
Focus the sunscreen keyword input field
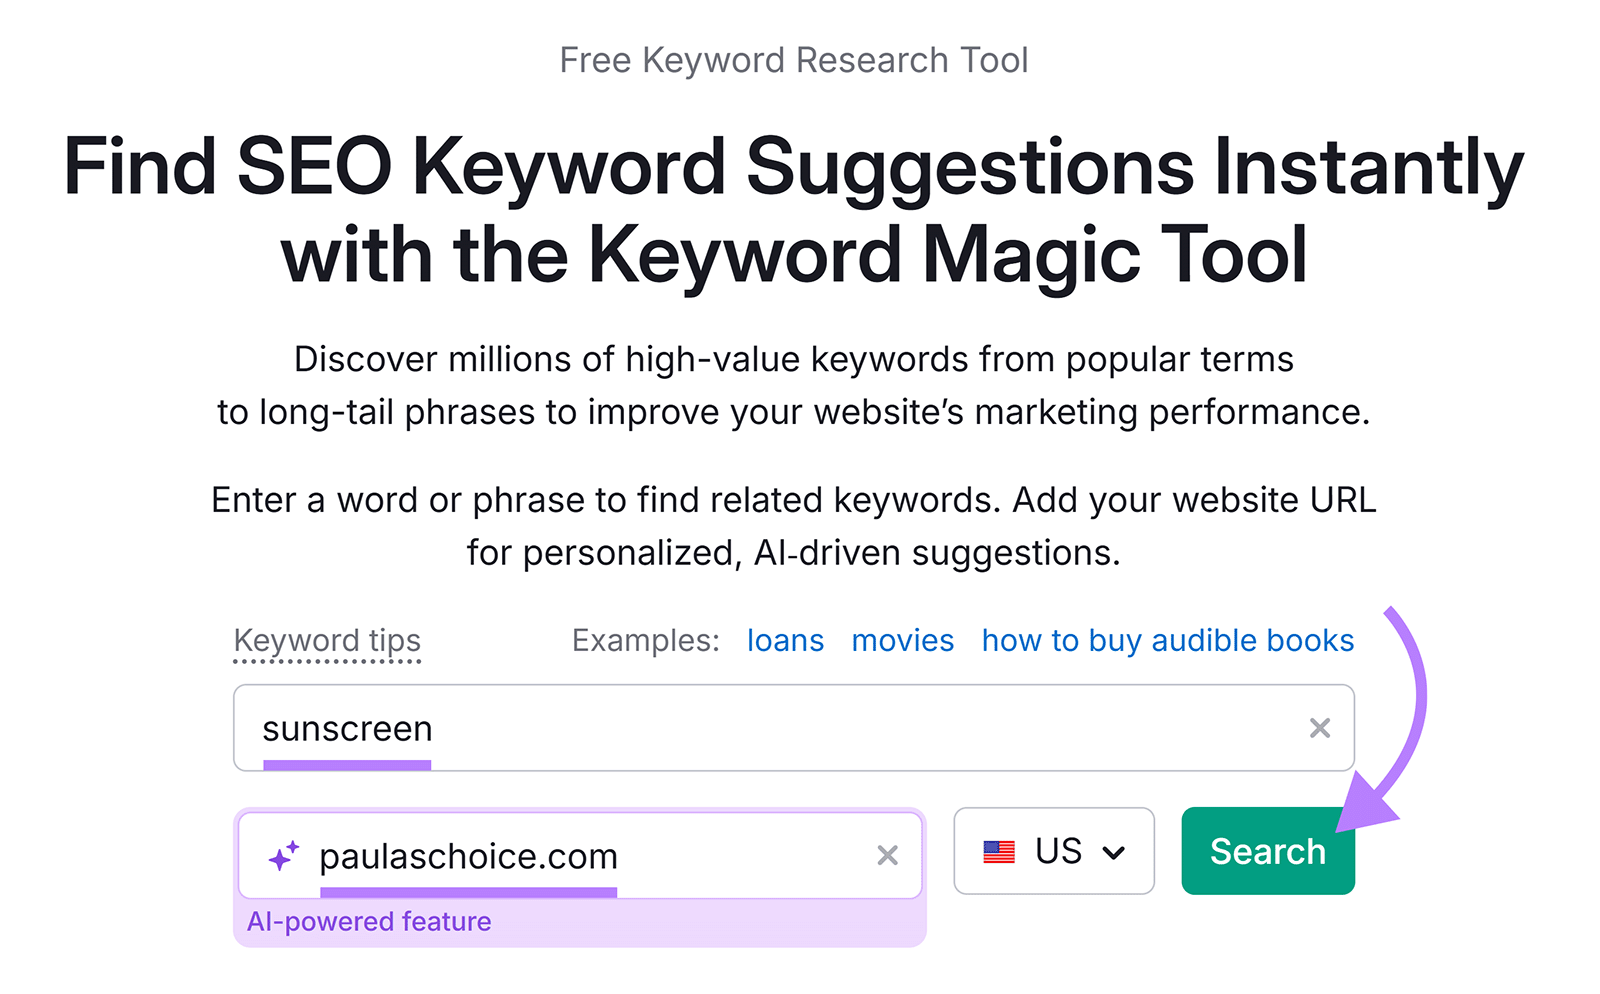700,728
